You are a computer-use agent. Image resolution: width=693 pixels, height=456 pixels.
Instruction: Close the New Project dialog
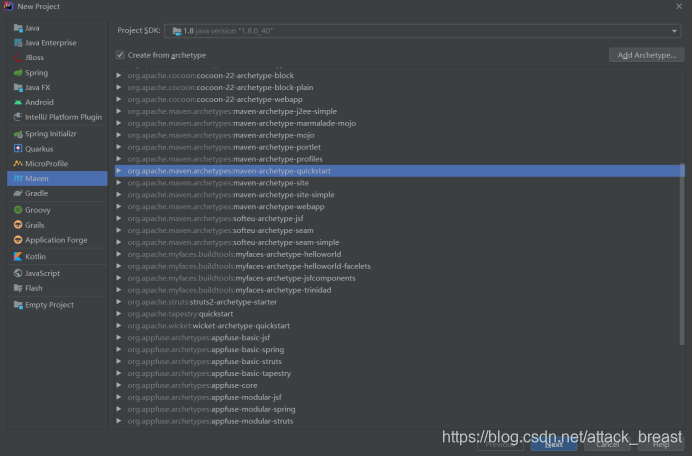click(679, 6)
